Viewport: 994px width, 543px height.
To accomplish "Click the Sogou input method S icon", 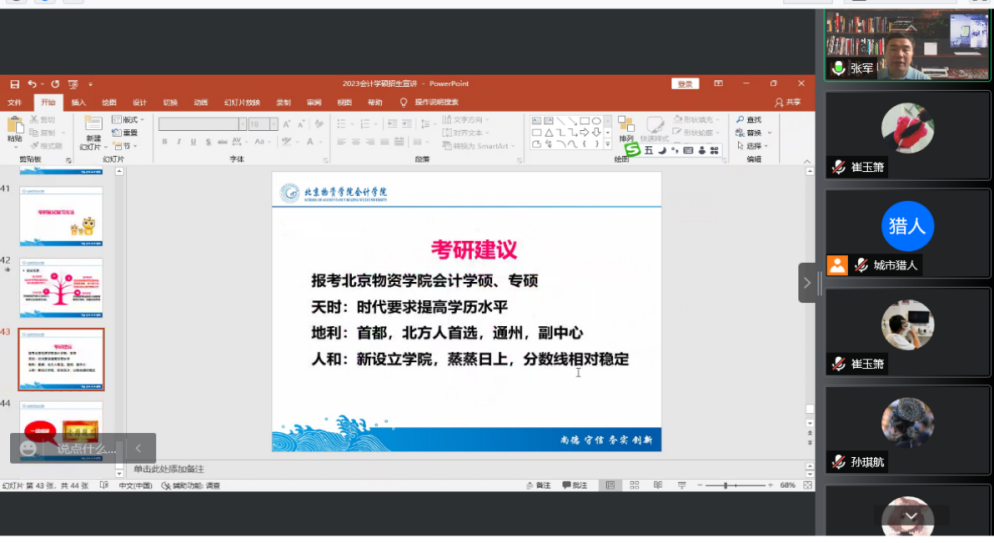I will click(631, 149).
